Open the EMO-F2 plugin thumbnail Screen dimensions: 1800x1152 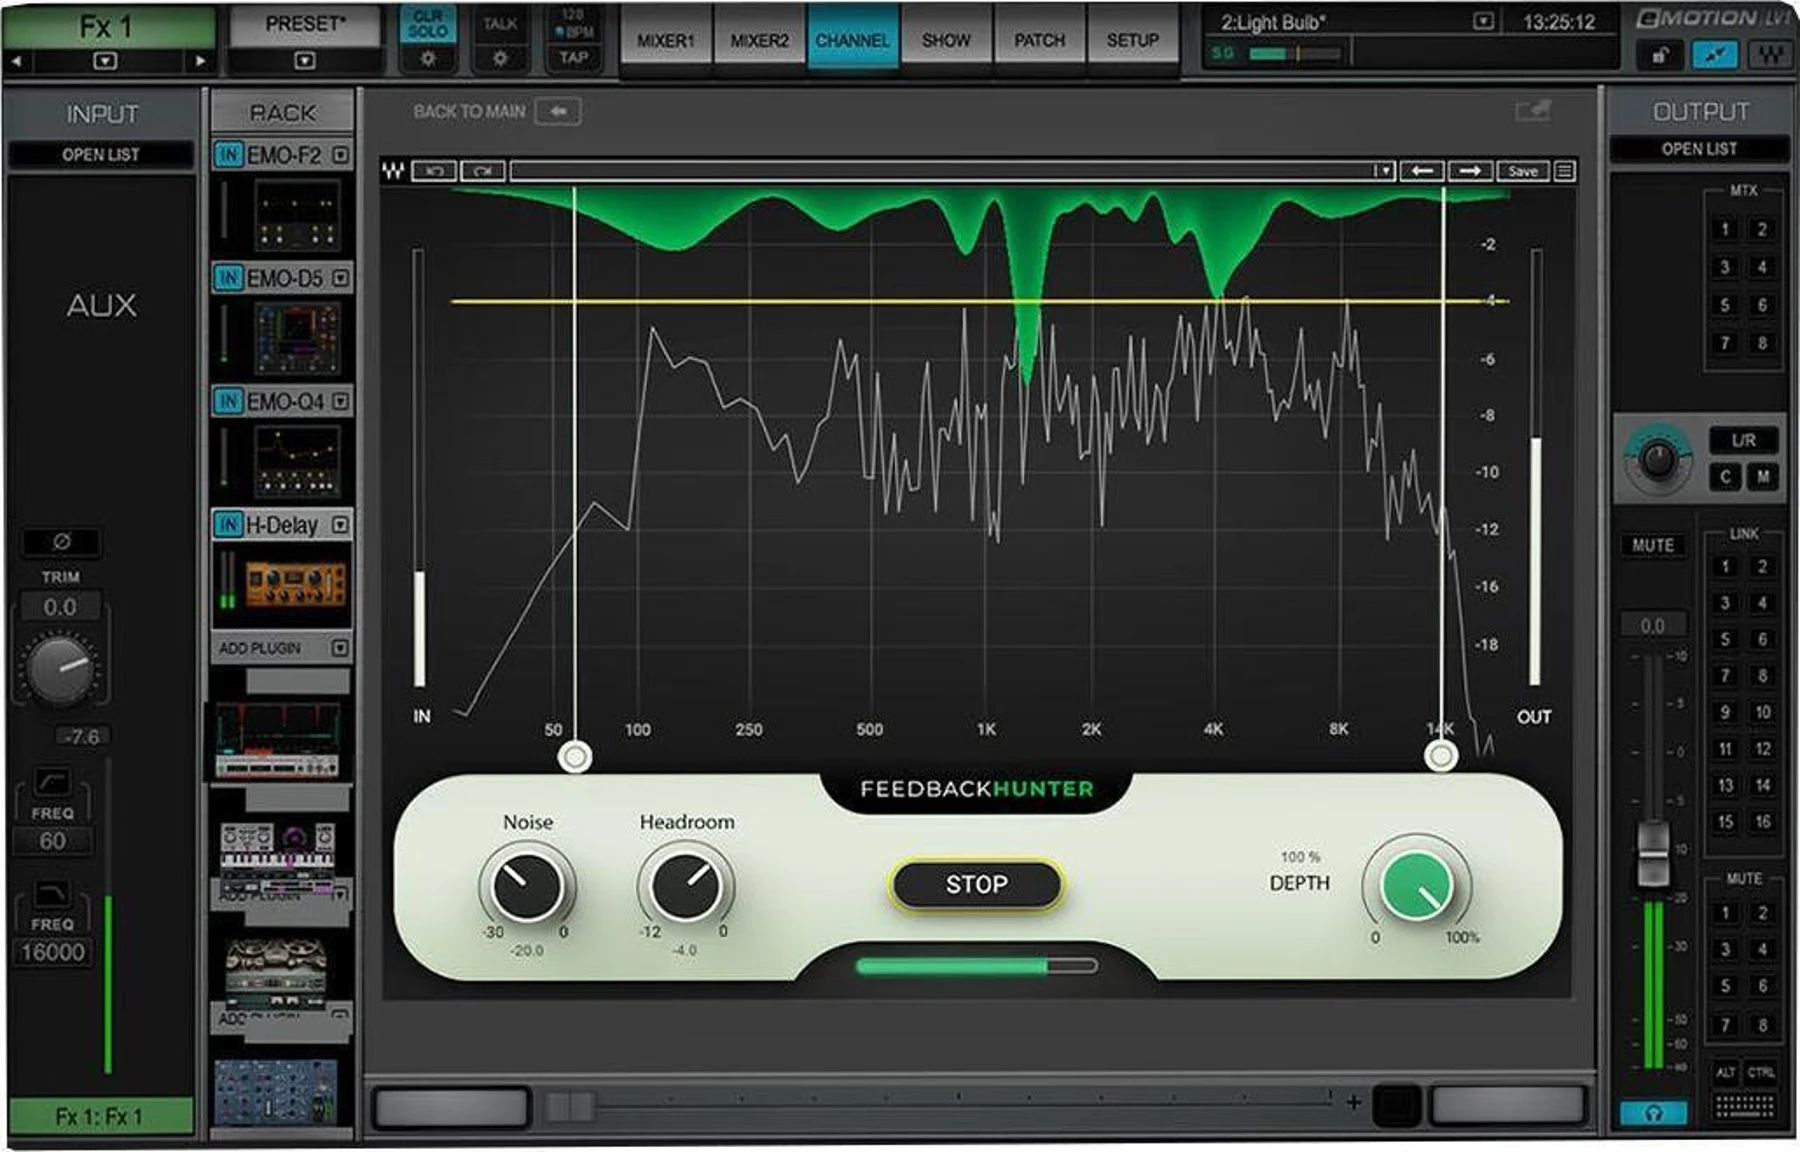[297, 214]
